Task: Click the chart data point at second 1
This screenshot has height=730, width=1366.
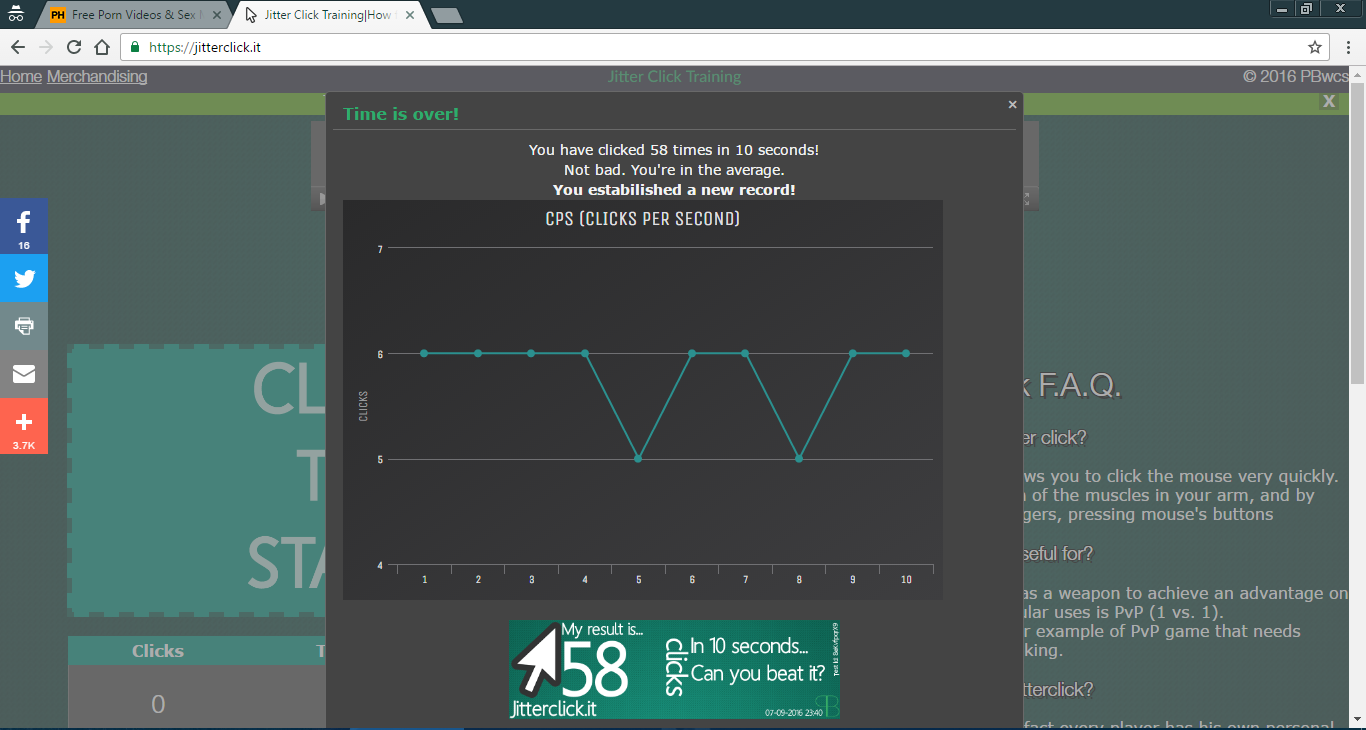Action: click(424, 353)
